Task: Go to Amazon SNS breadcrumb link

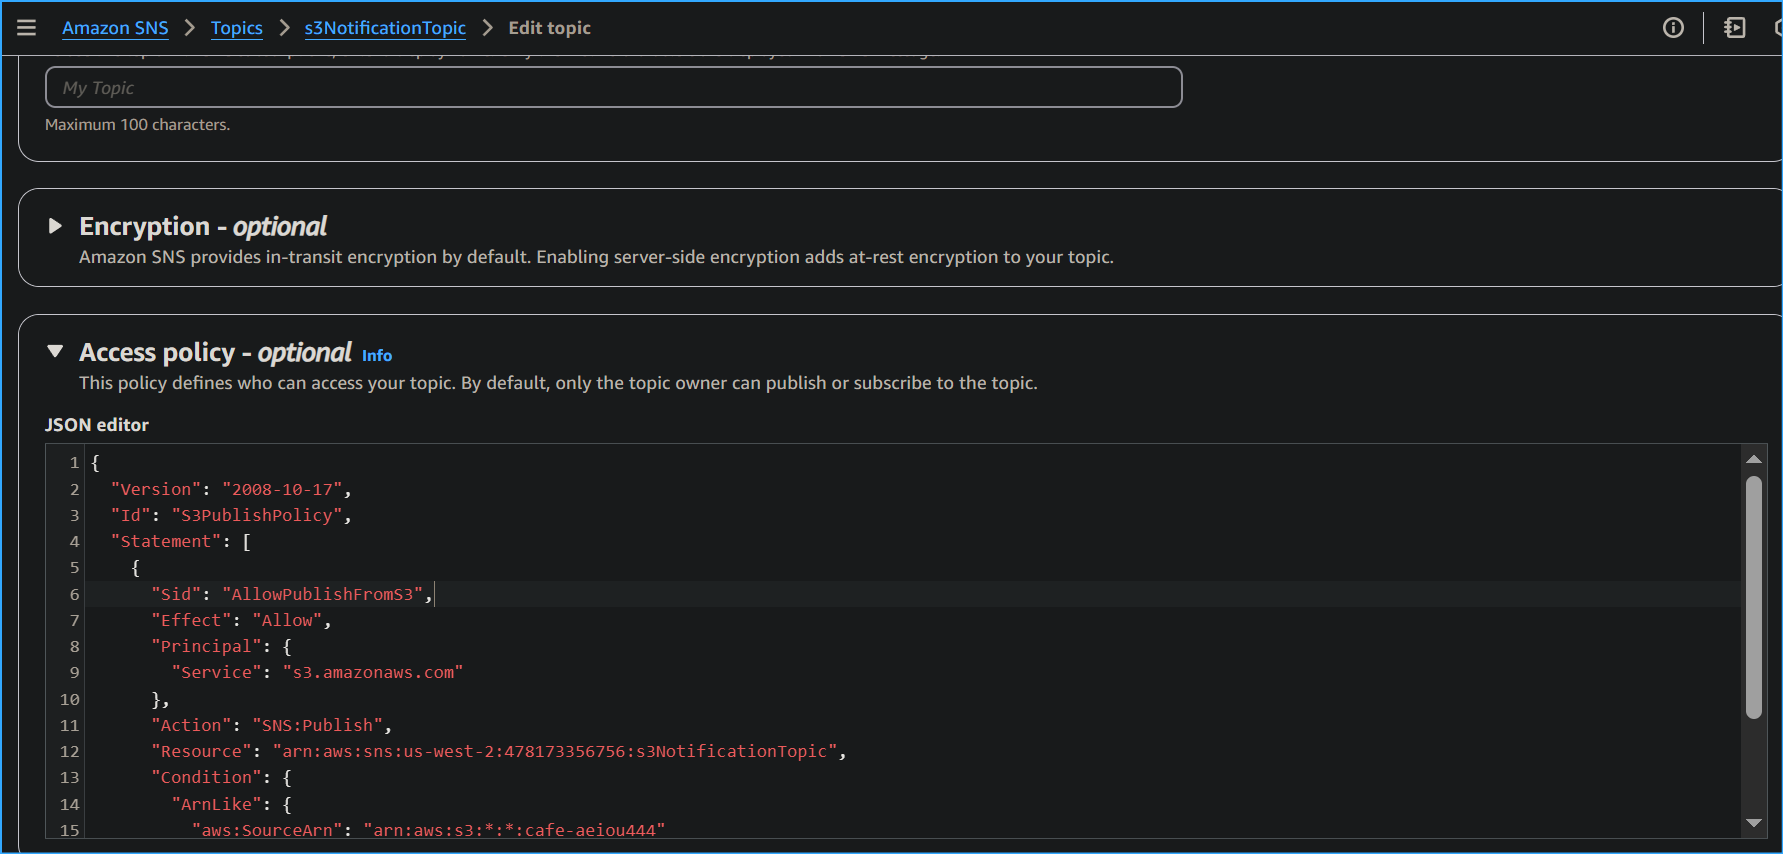Action: [x=115, y=28]
